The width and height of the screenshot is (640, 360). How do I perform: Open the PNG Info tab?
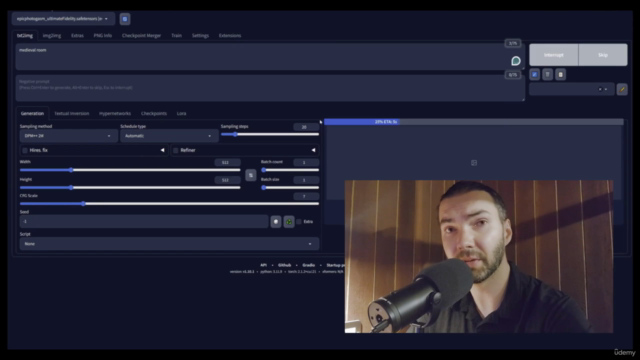pyautogui.click(x=102, y=36)
